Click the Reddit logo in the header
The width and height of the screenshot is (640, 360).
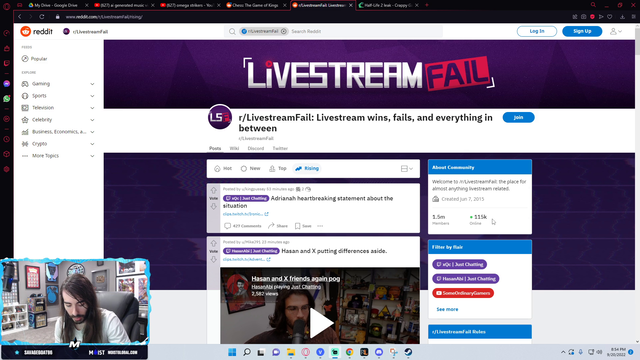coord(37,31)
